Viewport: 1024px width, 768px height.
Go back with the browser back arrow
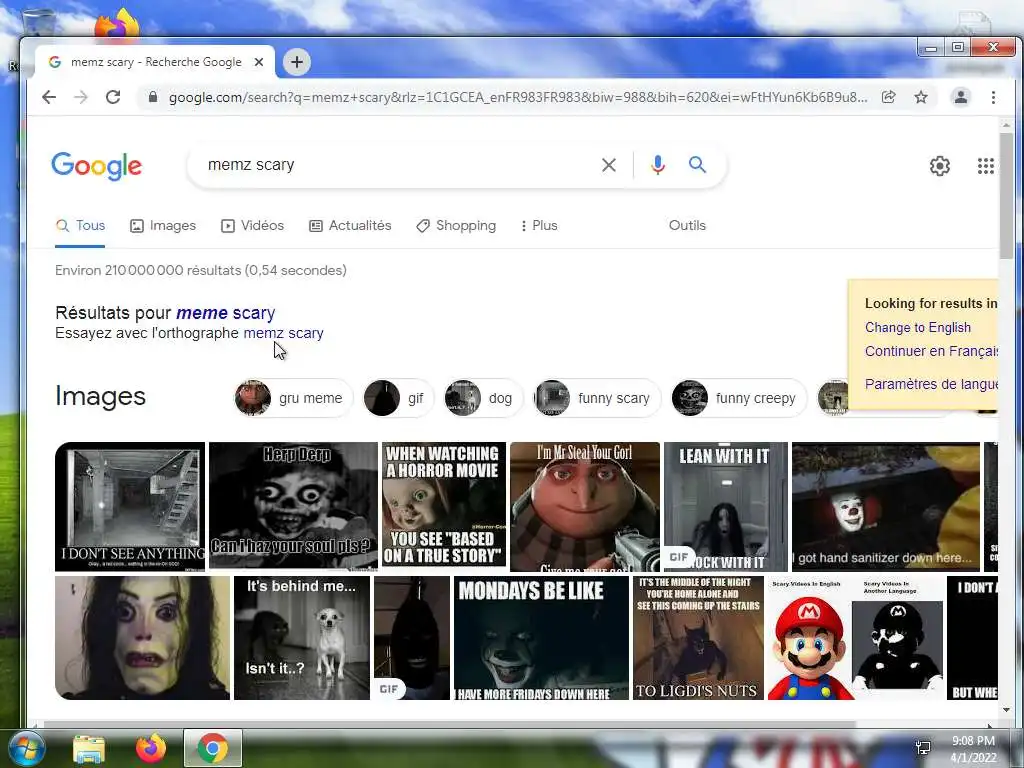[x=49, y=97]
